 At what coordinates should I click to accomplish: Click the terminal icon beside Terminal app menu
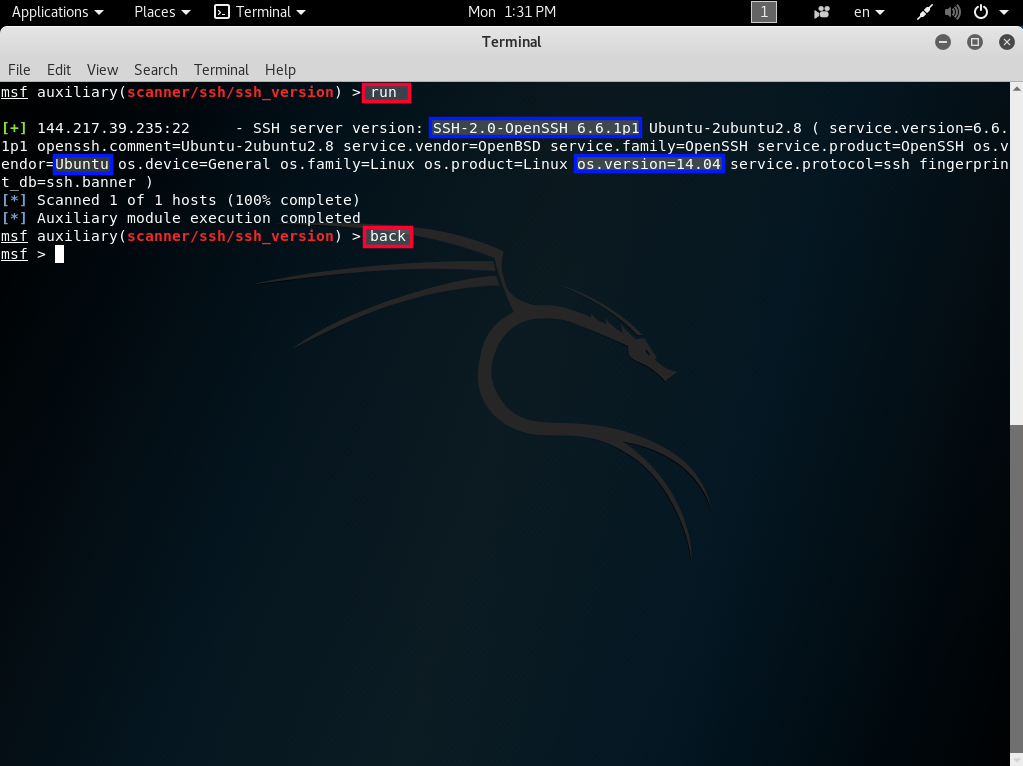pyautogui.click(x=222, y=12)
